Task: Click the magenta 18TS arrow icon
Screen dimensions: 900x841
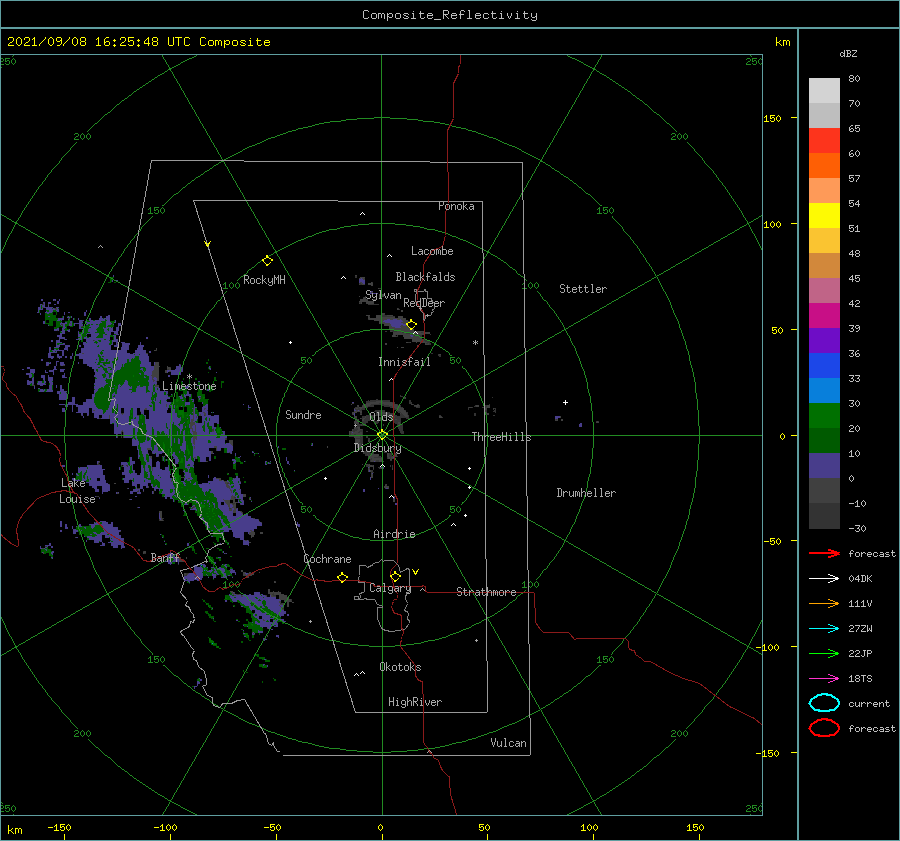Action: 824,679
